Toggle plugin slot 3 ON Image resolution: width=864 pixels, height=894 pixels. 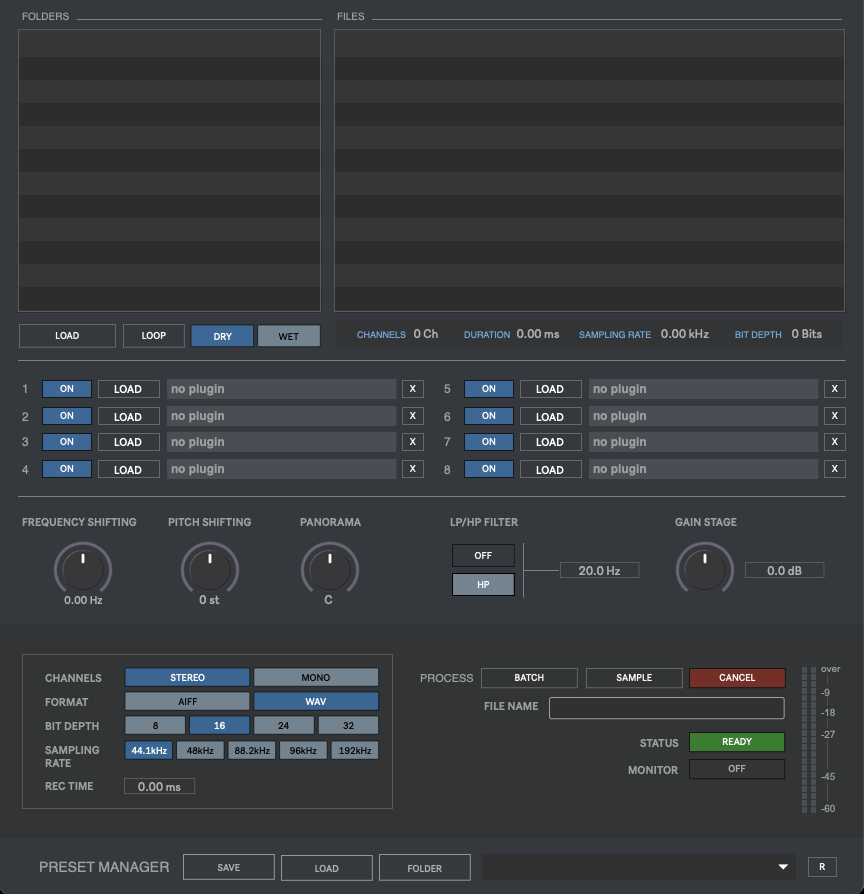[66, 441]
